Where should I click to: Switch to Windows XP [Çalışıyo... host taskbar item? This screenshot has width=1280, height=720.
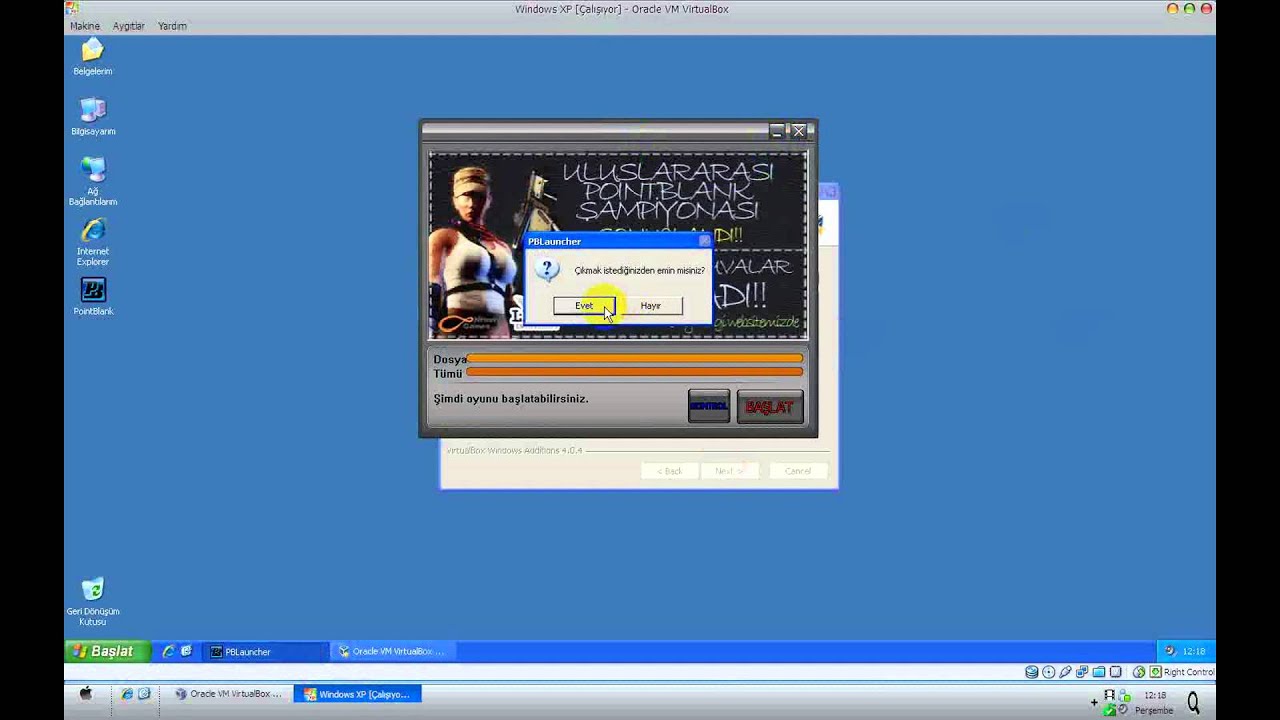click(x=357, y=694)
